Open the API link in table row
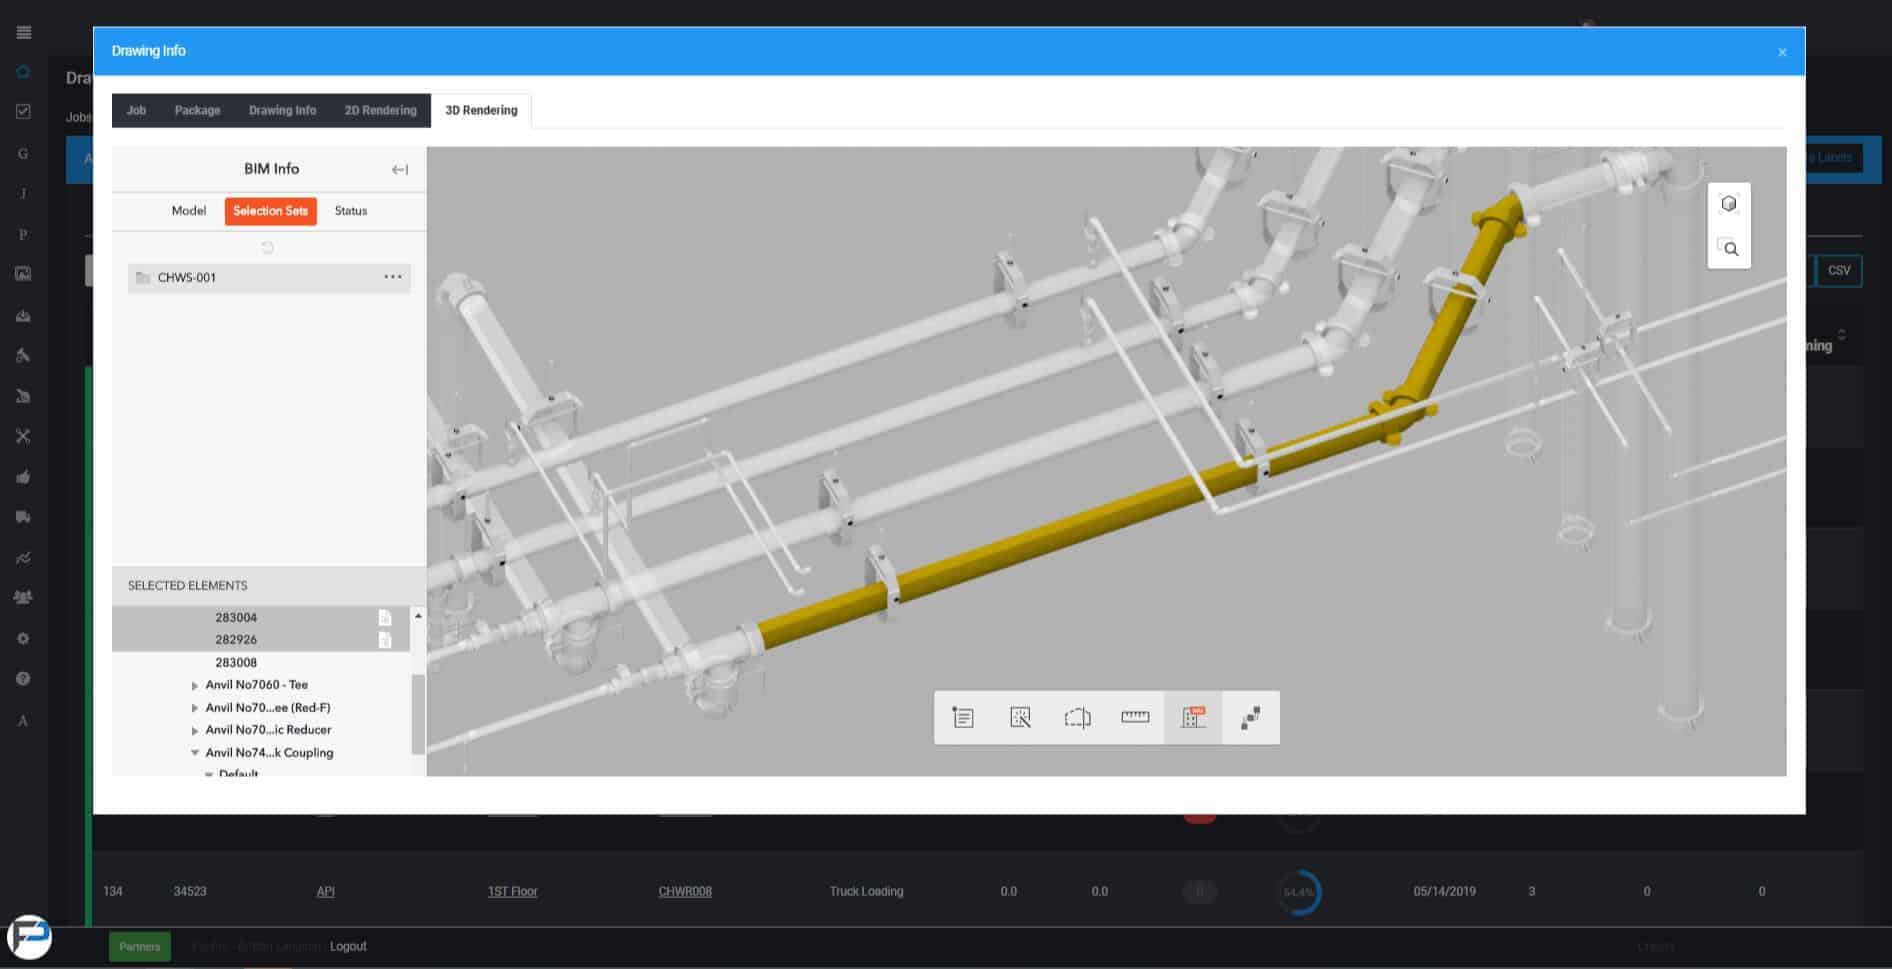 point(325,891)
